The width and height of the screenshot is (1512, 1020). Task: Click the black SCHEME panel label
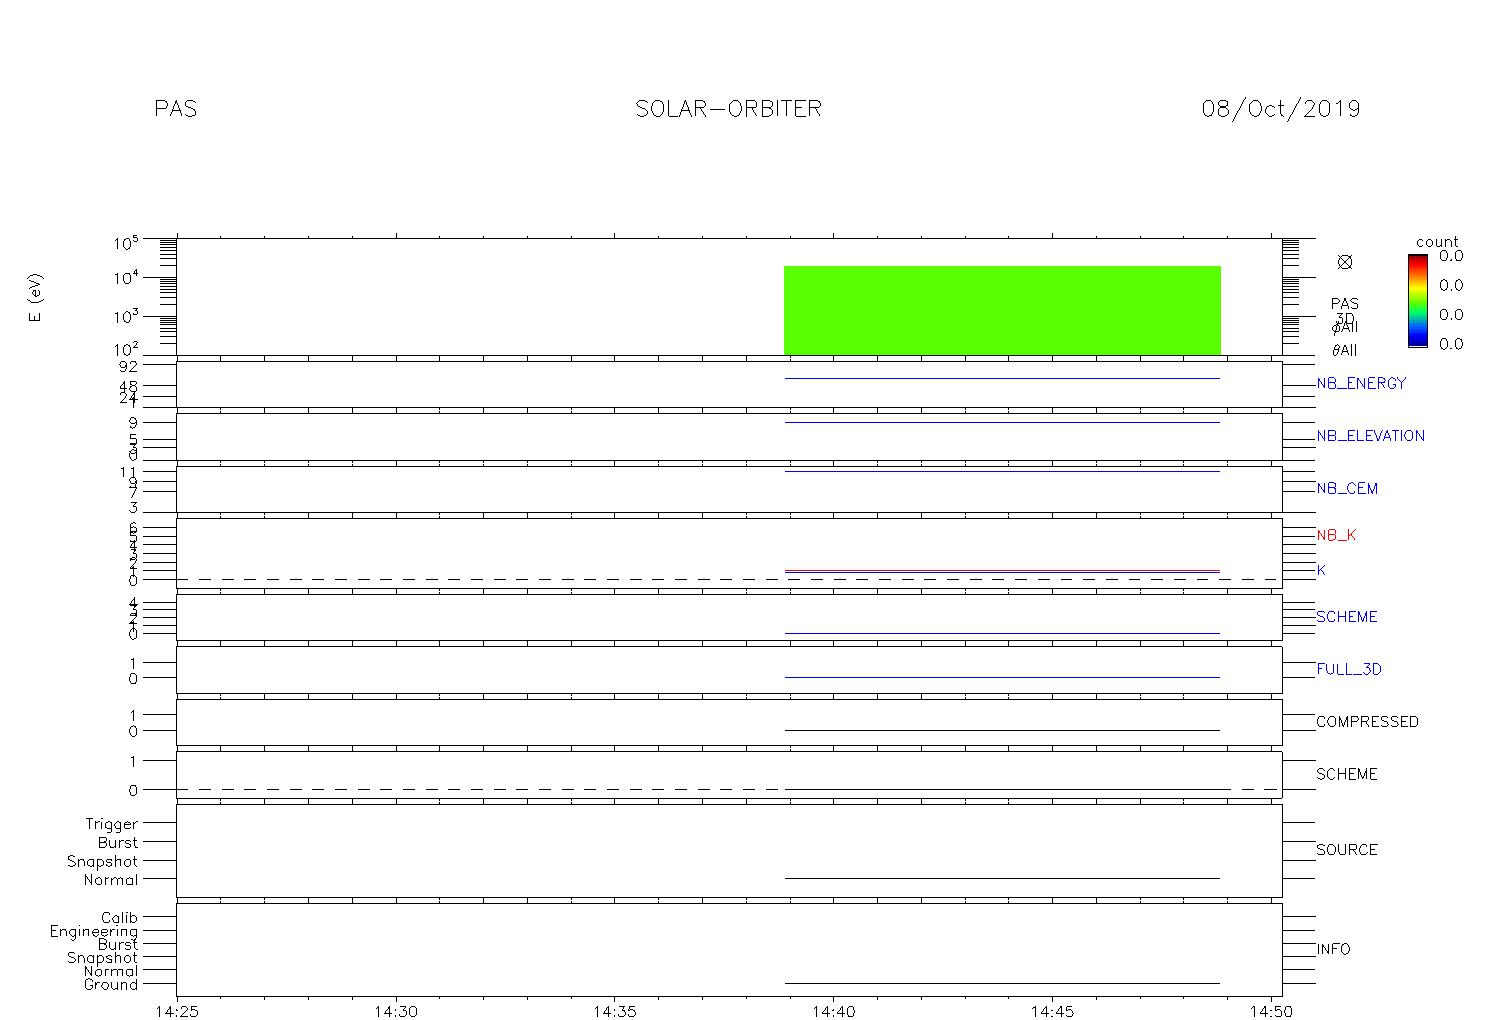pos(1347,774)
